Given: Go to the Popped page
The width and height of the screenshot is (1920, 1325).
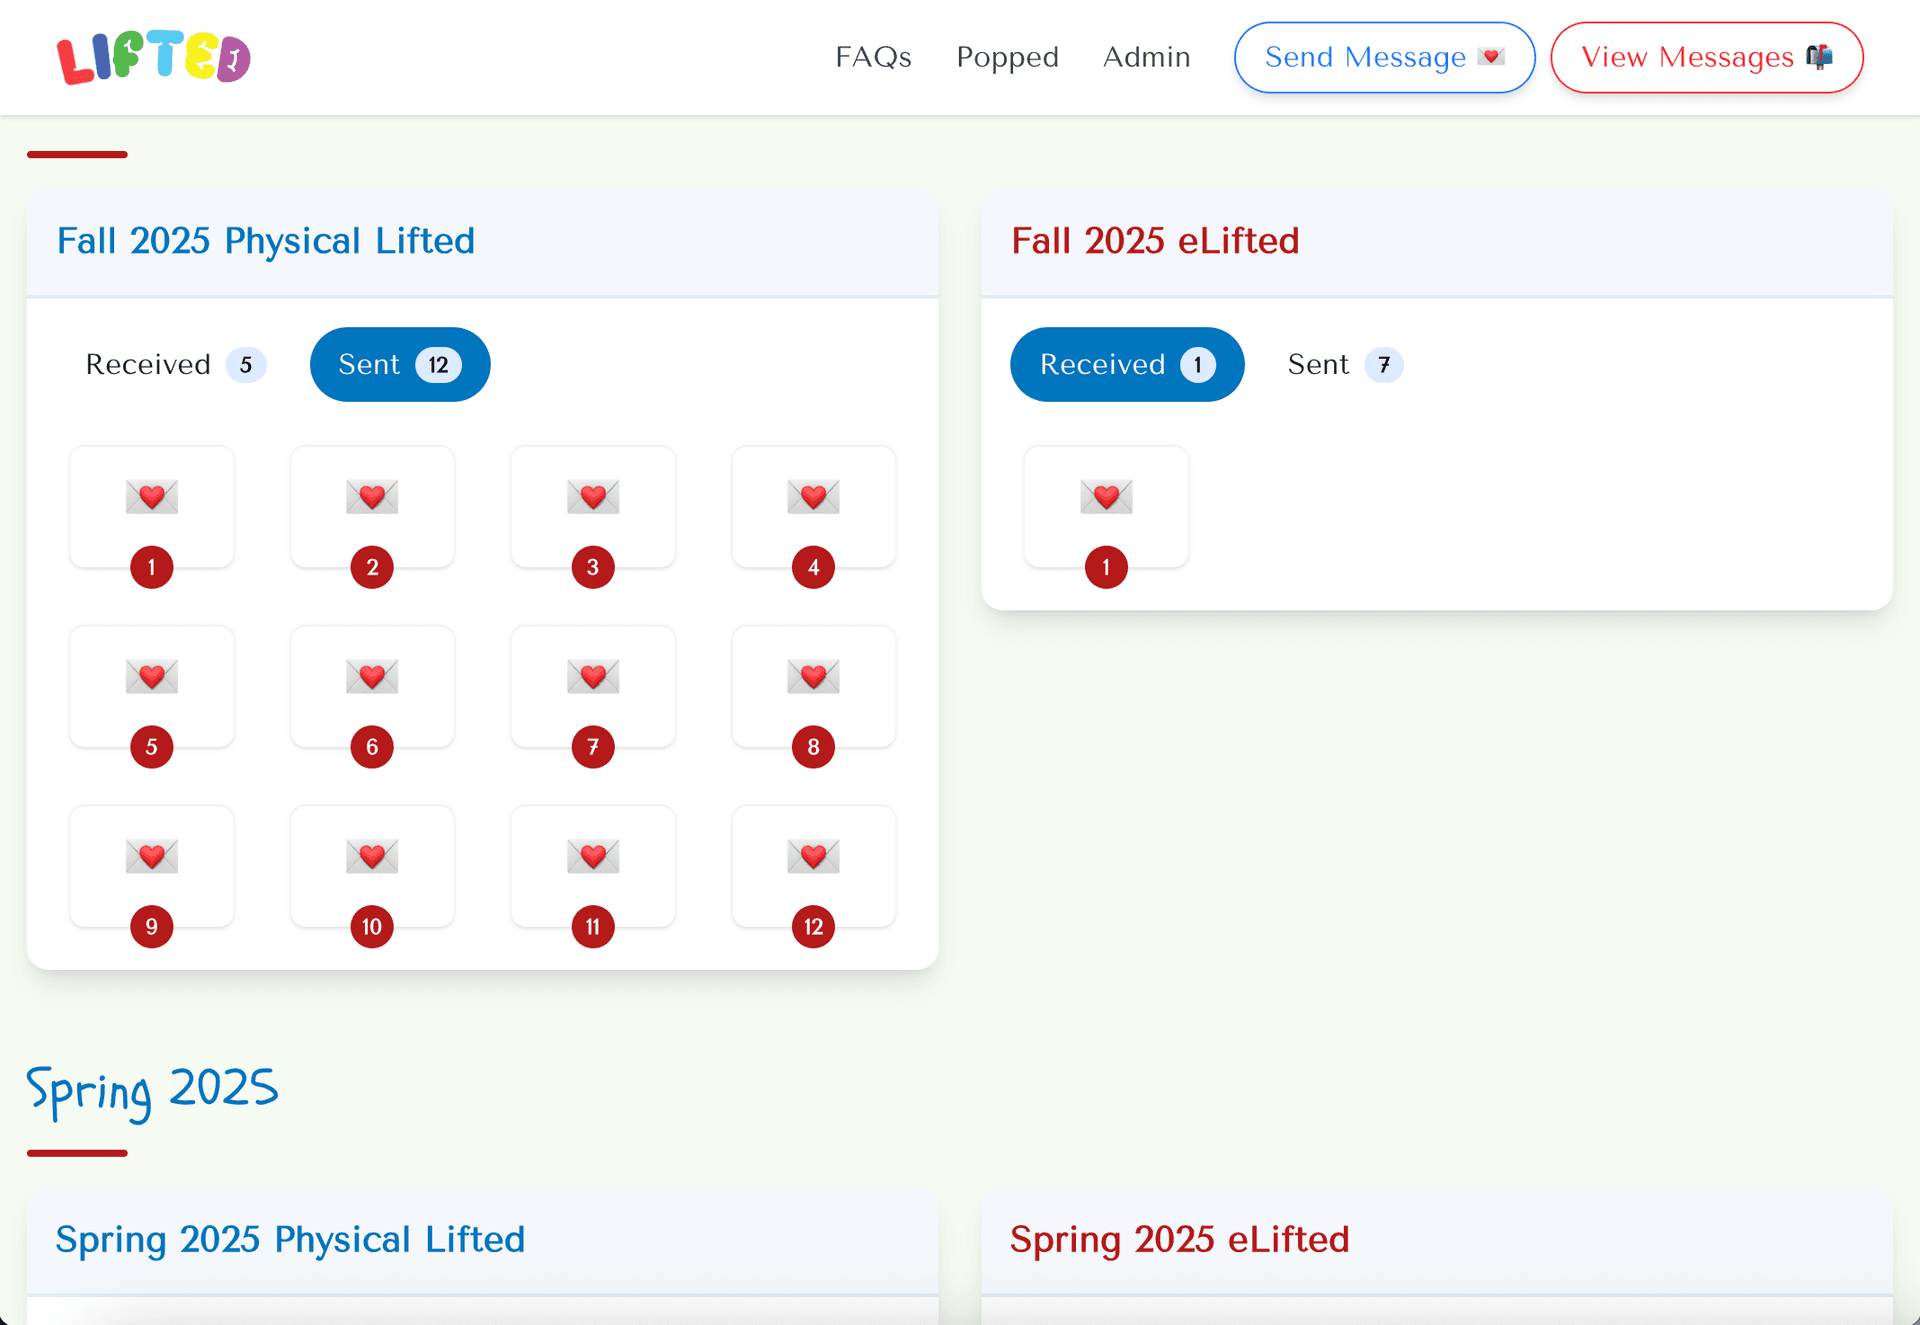Looking at the screenshot, I should coord(1007,57).
